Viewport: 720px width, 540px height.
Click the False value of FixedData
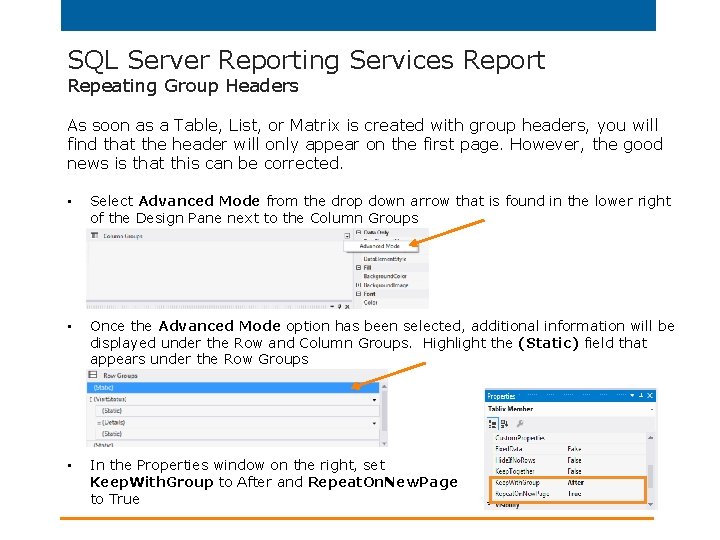point(574,449)
